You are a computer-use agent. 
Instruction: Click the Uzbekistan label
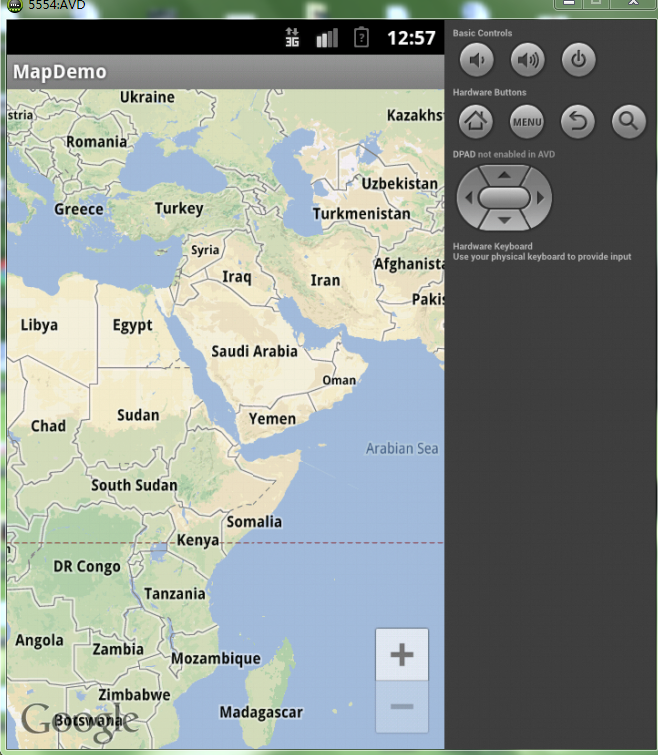(400, 184)
